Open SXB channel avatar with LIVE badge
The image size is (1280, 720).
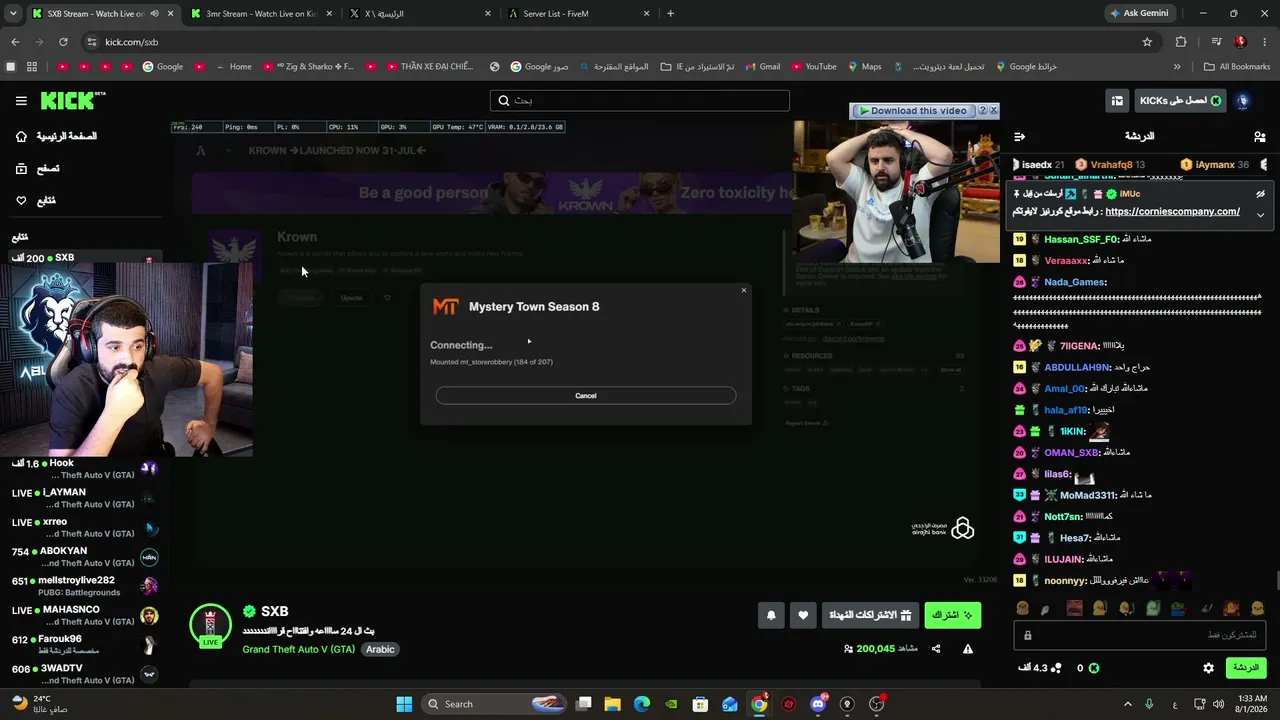210,626
